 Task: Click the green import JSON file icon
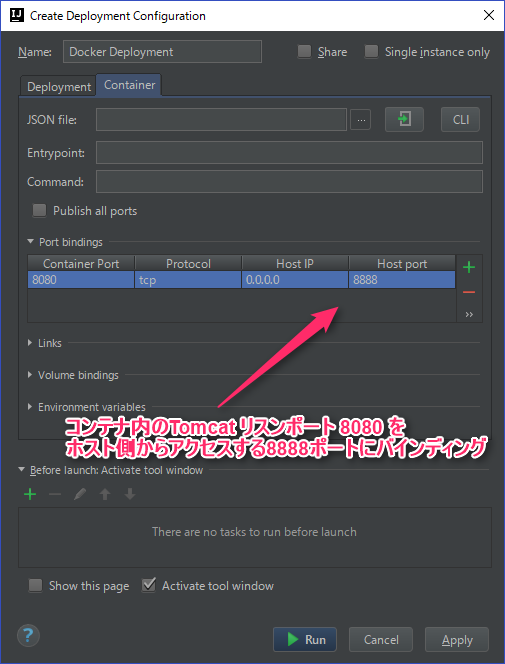click(x=404, y=119)
